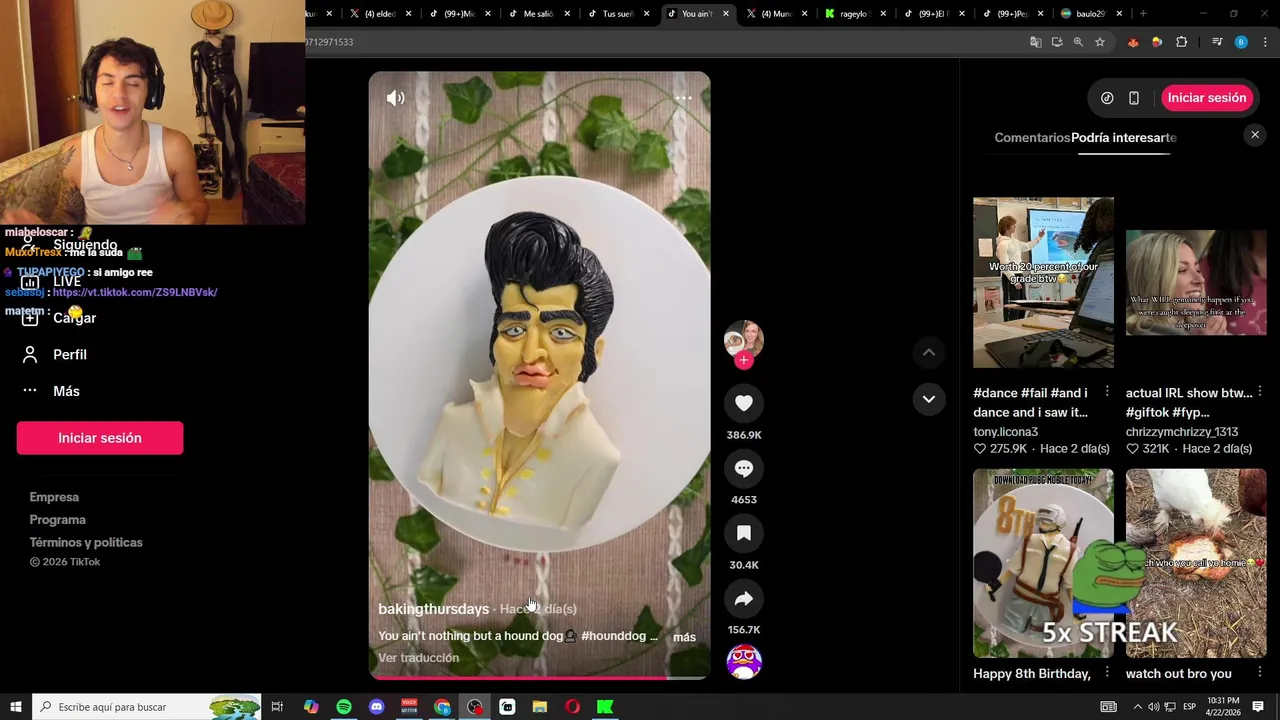Open options menu for chrizzymchrizzy_1313 video
Viewport: 1280px width, 720px height.
pos(1260,392)
